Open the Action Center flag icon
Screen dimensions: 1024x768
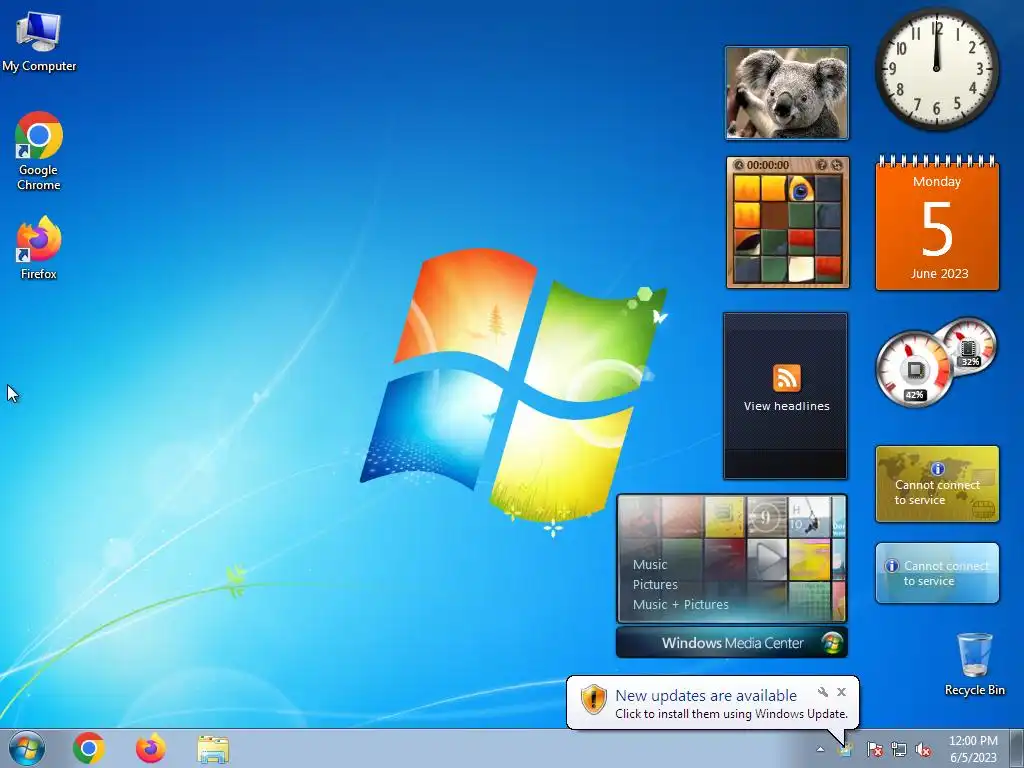click(x=874, y=749)
